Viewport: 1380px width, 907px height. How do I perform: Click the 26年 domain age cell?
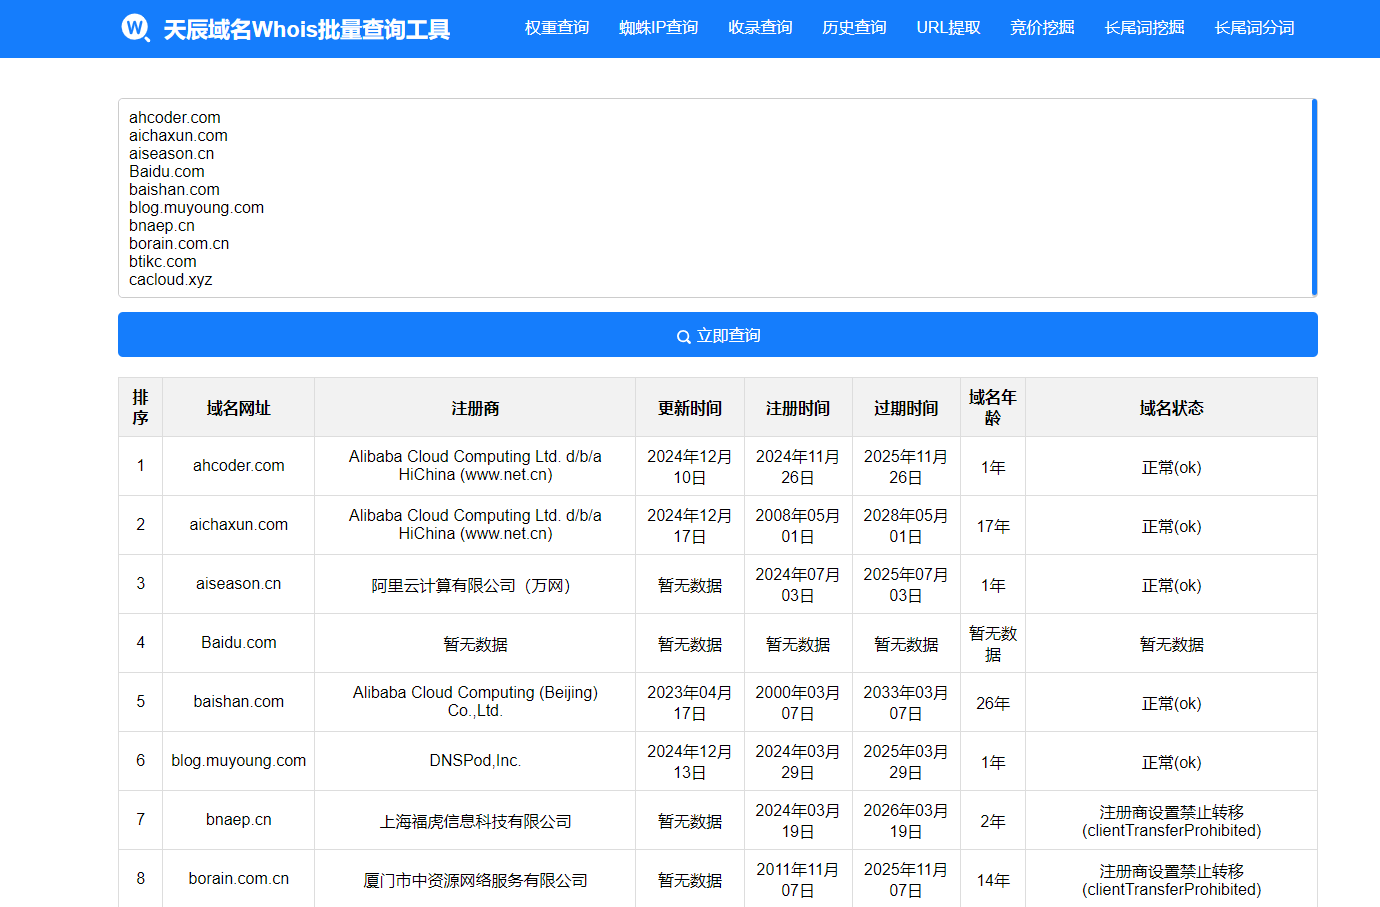click(x=993, y=702)
